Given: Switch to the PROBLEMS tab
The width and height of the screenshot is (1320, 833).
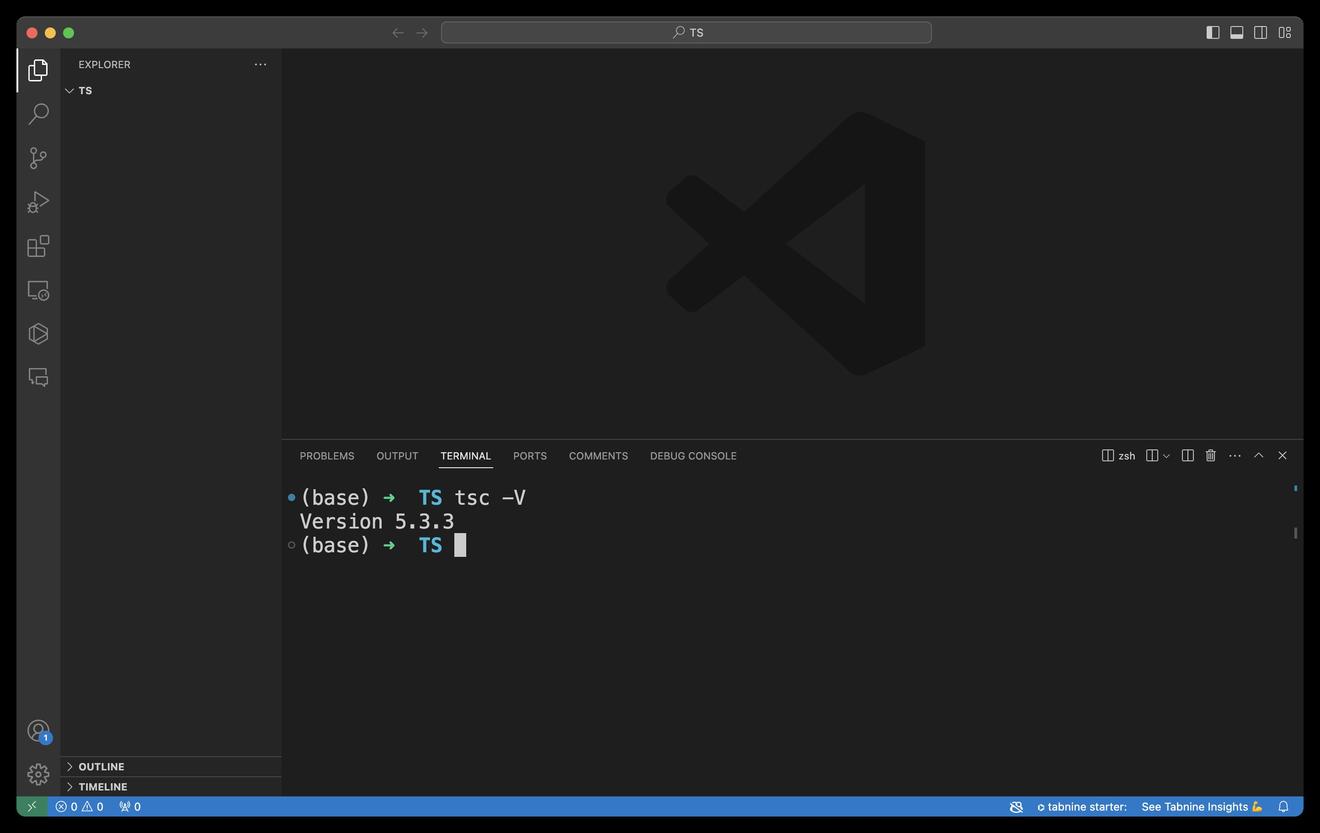Looking at the screenshot, I should pyautogui.click(x=327, y=456).
